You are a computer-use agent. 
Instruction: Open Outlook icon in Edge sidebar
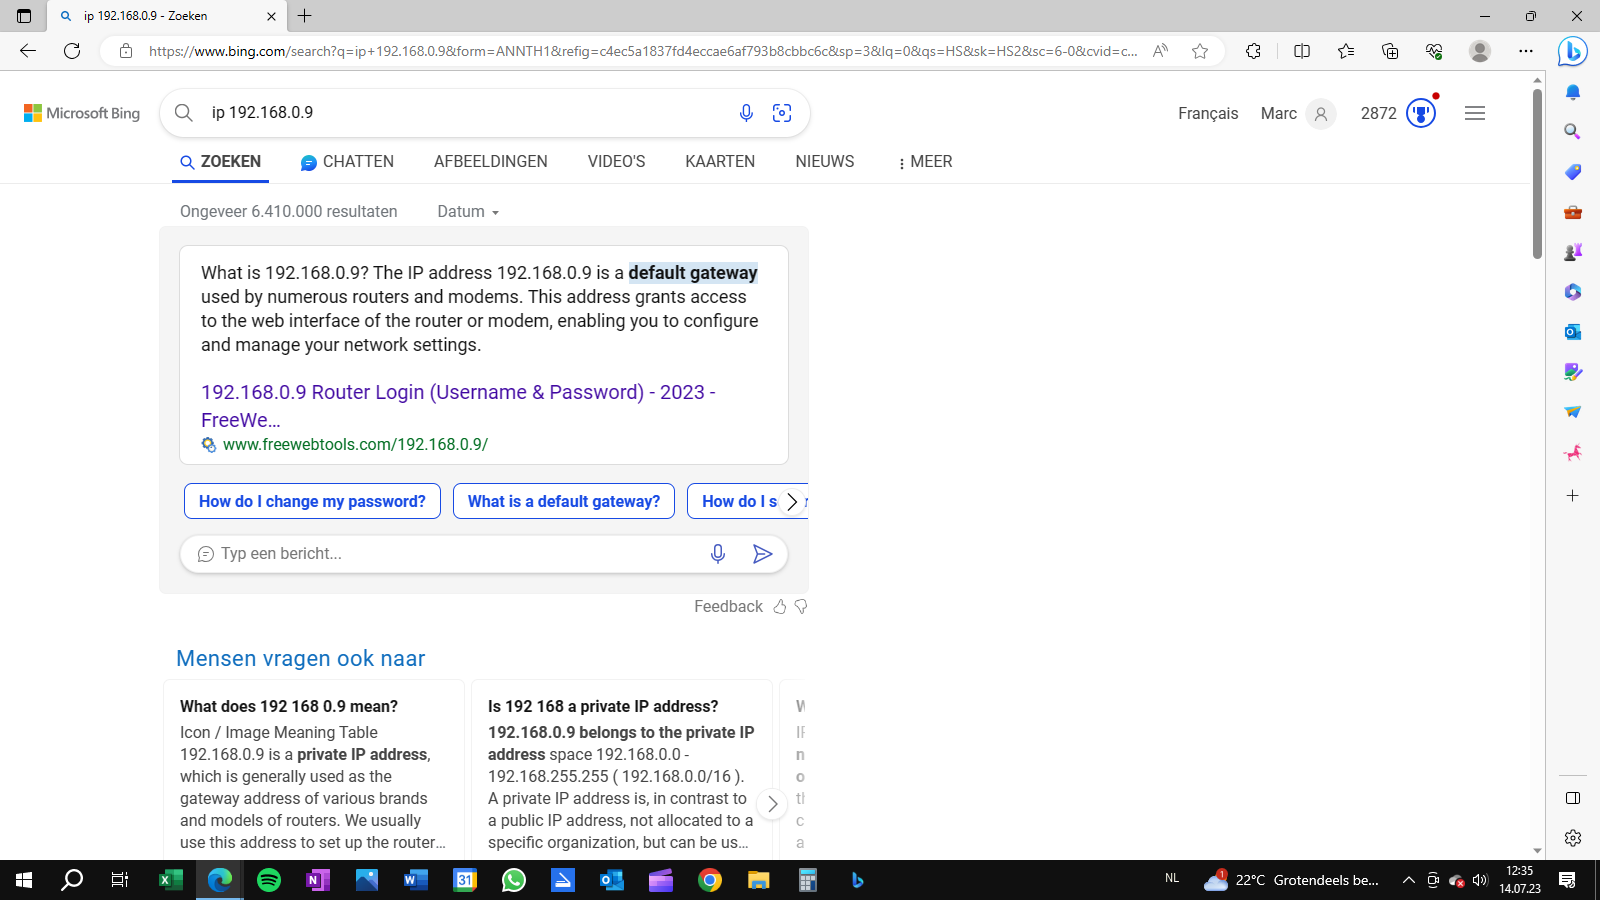click(1572, 332)
